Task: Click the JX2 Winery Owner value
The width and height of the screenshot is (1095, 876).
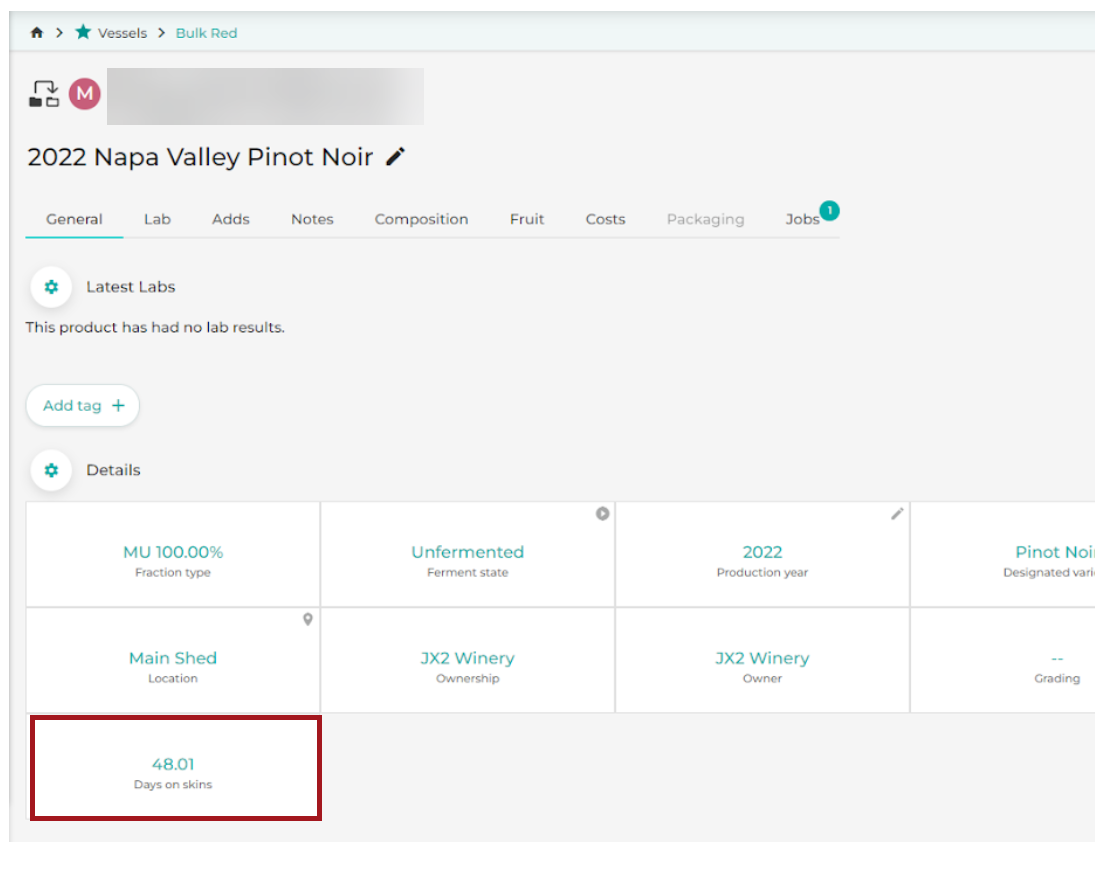Action: click(x=763, y=658)
